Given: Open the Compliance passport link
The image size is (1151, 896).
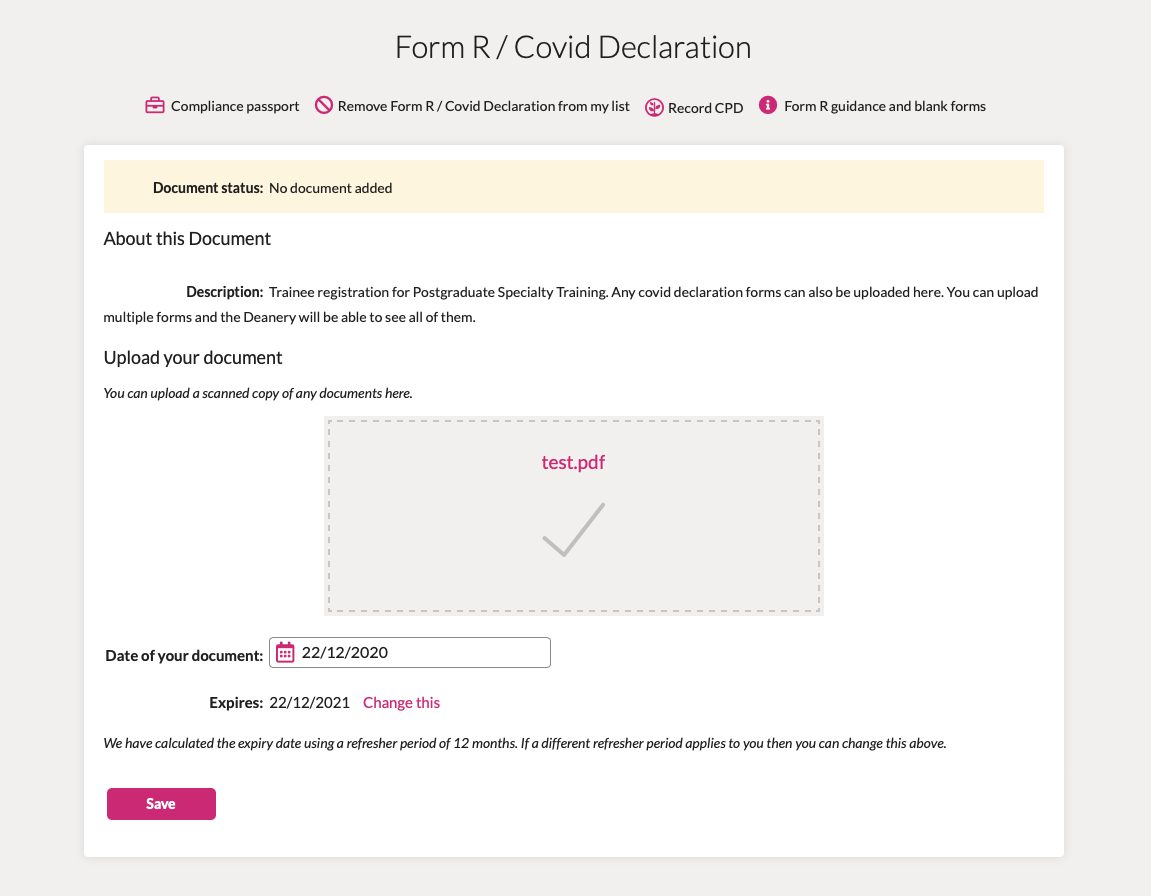Looking at the screenshot, I should (x=235, y=106).
